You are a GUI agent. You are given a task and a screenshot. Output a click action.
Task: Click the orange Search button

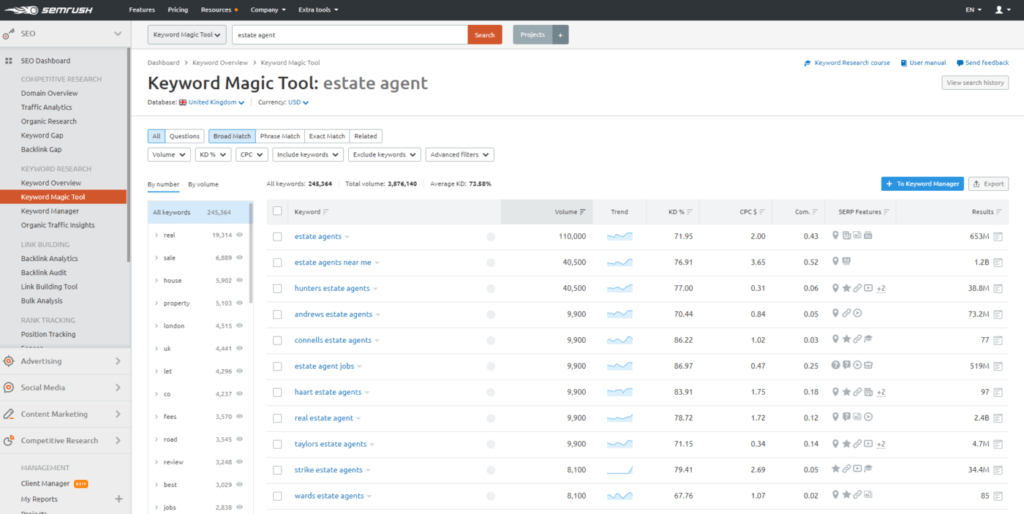click(485, 35)
